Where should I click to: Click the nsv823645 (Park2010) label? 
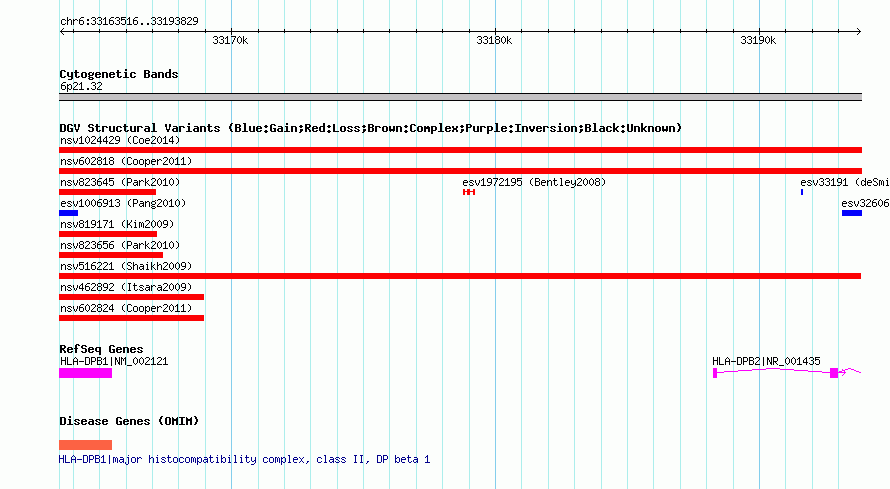120,182
